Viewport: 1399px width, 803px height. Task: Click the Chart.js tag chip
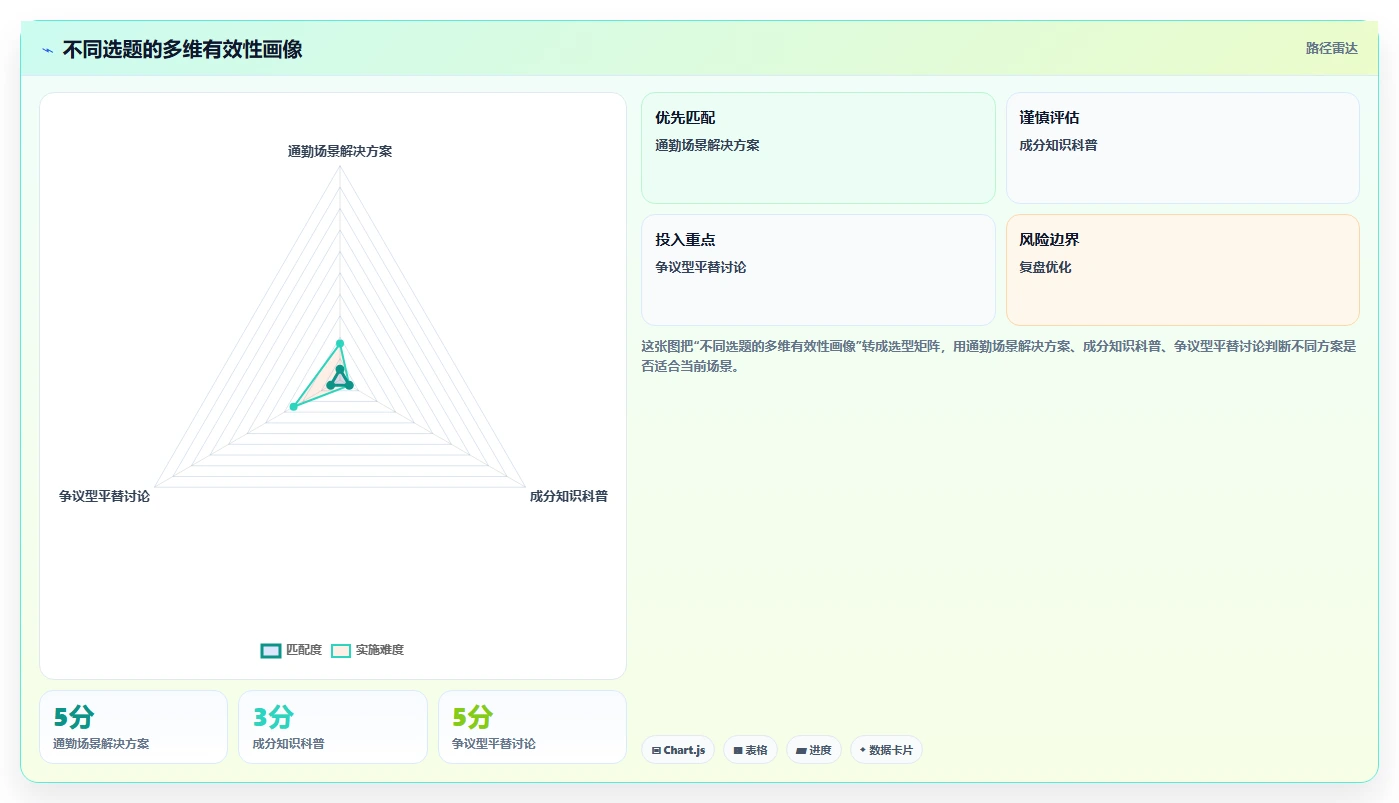tap(678, 750)
